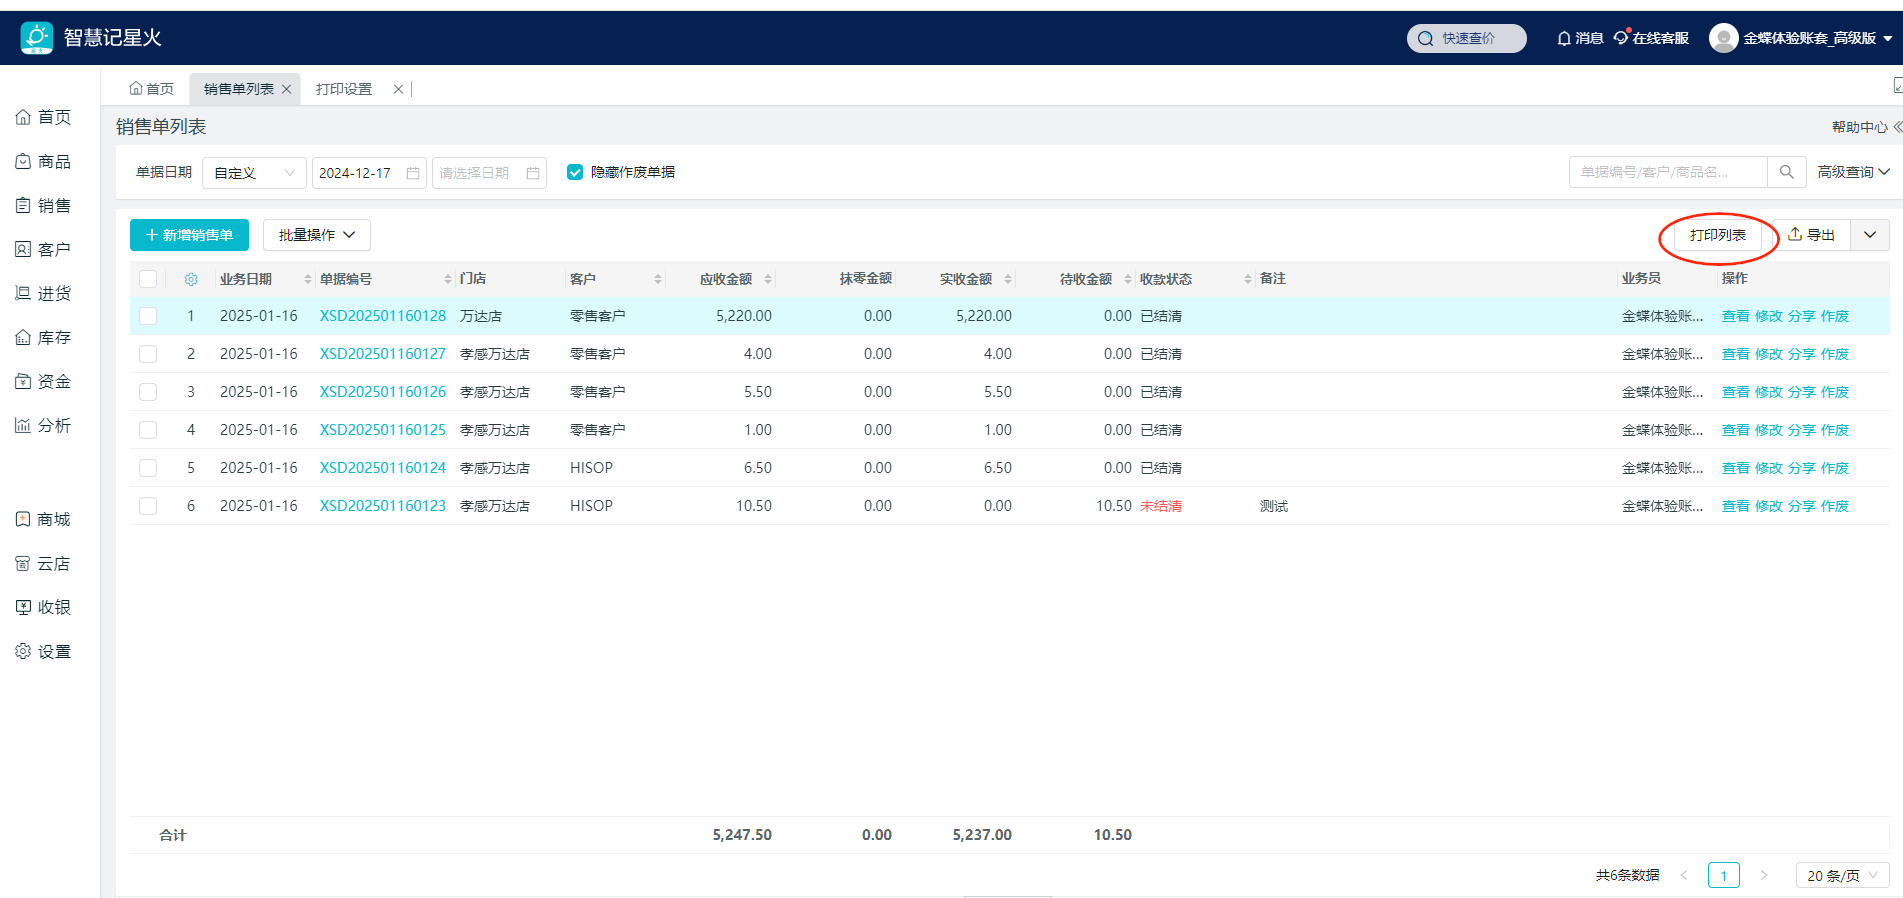Click the 快速查价 search box

point(1467,38)
